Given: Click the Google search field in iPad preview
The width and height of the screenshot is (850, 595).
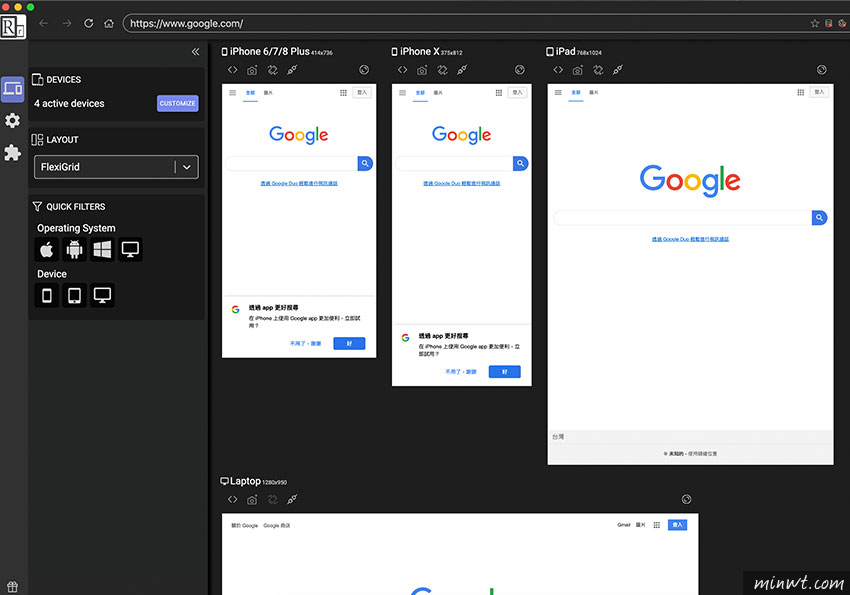Looking at the screenshot, I should [x=682, y=218].
